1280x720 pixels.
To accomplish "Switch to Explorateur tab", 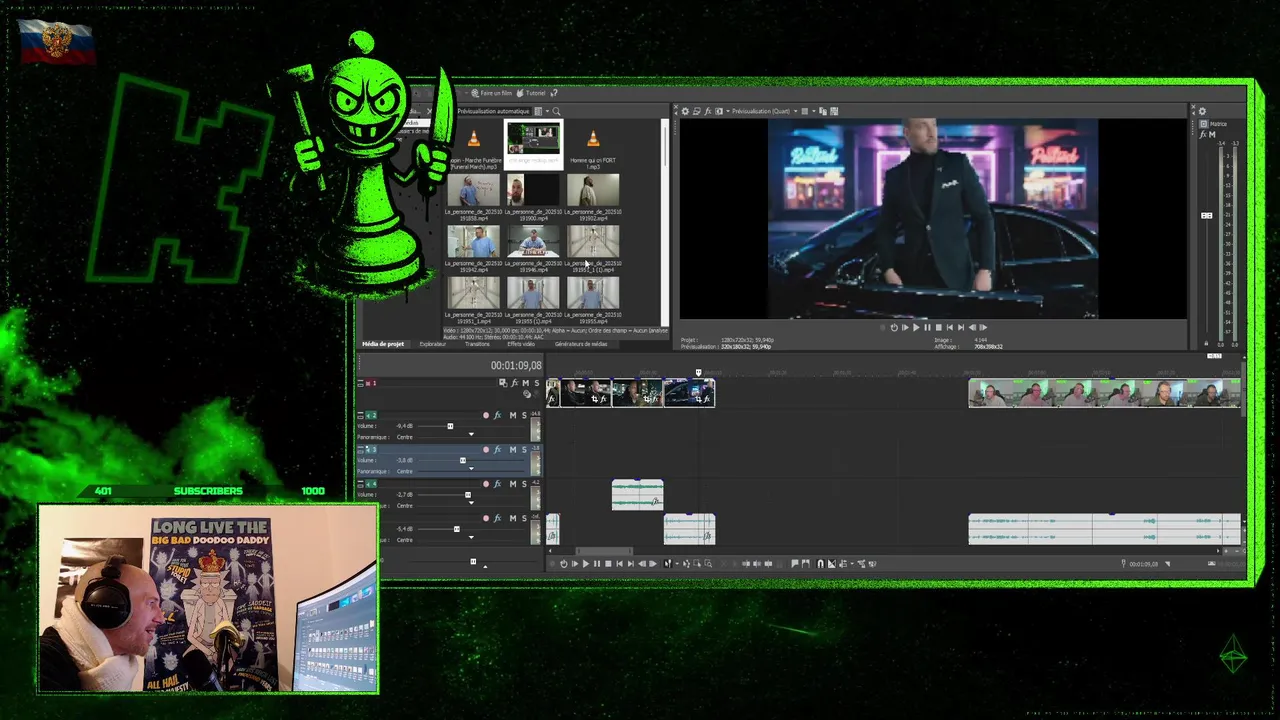I will click(433, 344).
